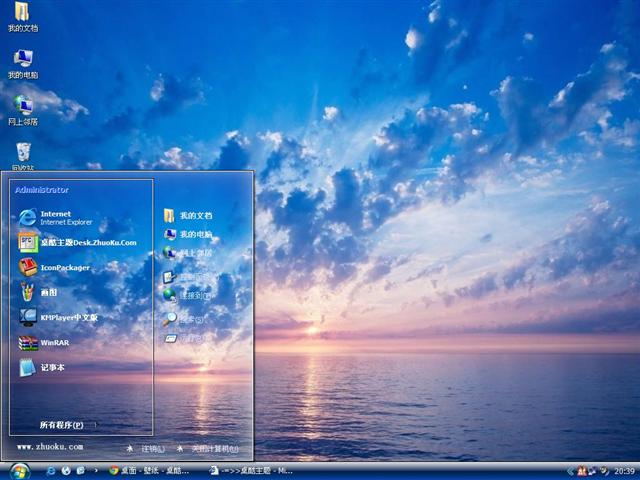Open 画图 (Paint) from the Start menu
Image resolution: width=640 pixels, height=480 pixels.
(46, 292)
